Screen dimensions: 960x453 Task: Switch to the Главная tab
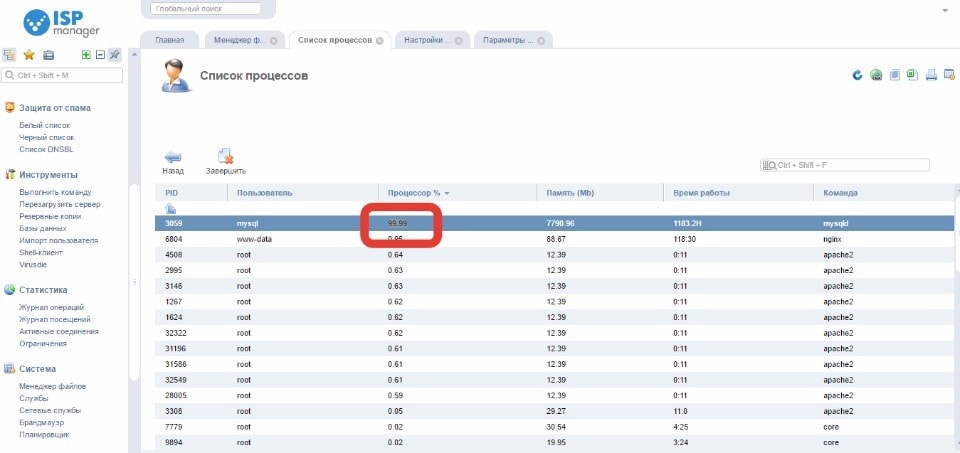pos(168,40)
